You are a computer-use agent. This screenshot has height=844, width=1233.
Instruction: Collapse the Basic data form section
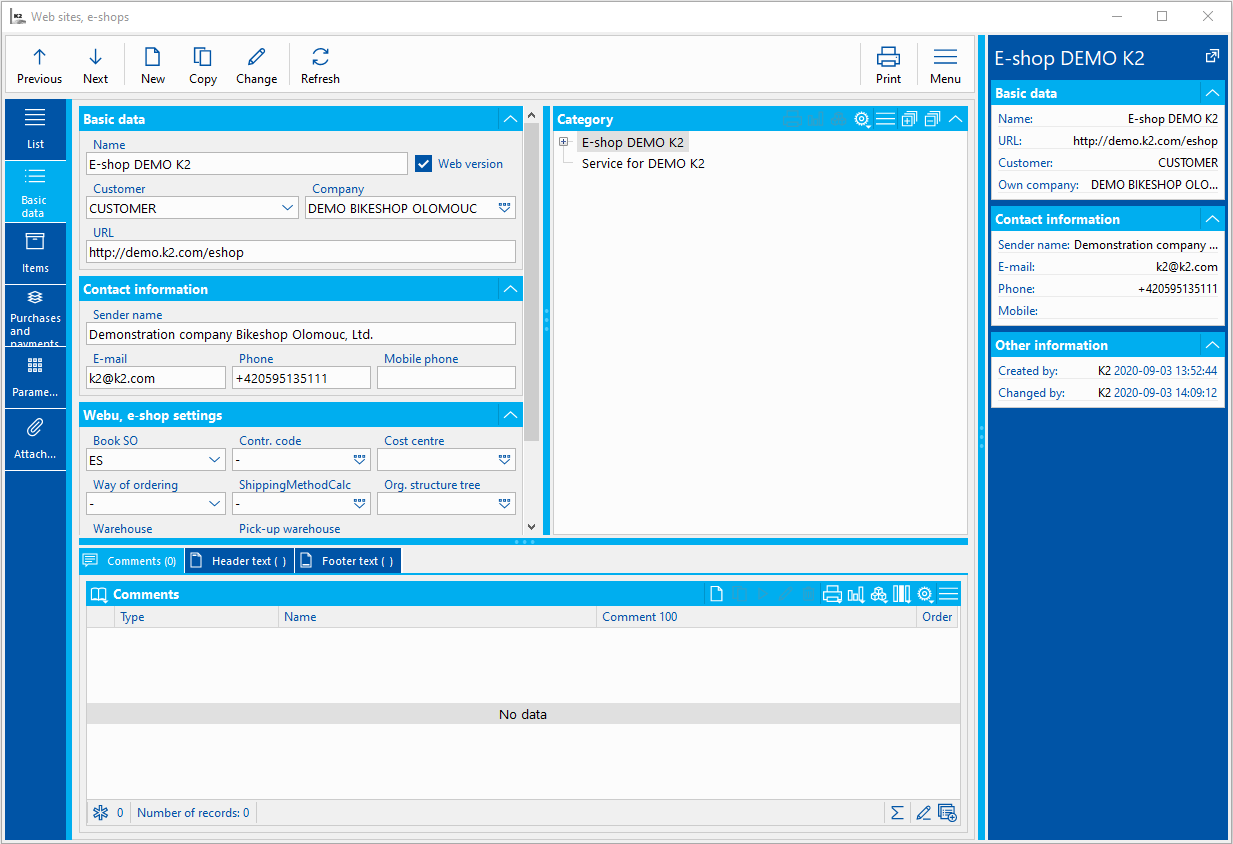(511, 119)
